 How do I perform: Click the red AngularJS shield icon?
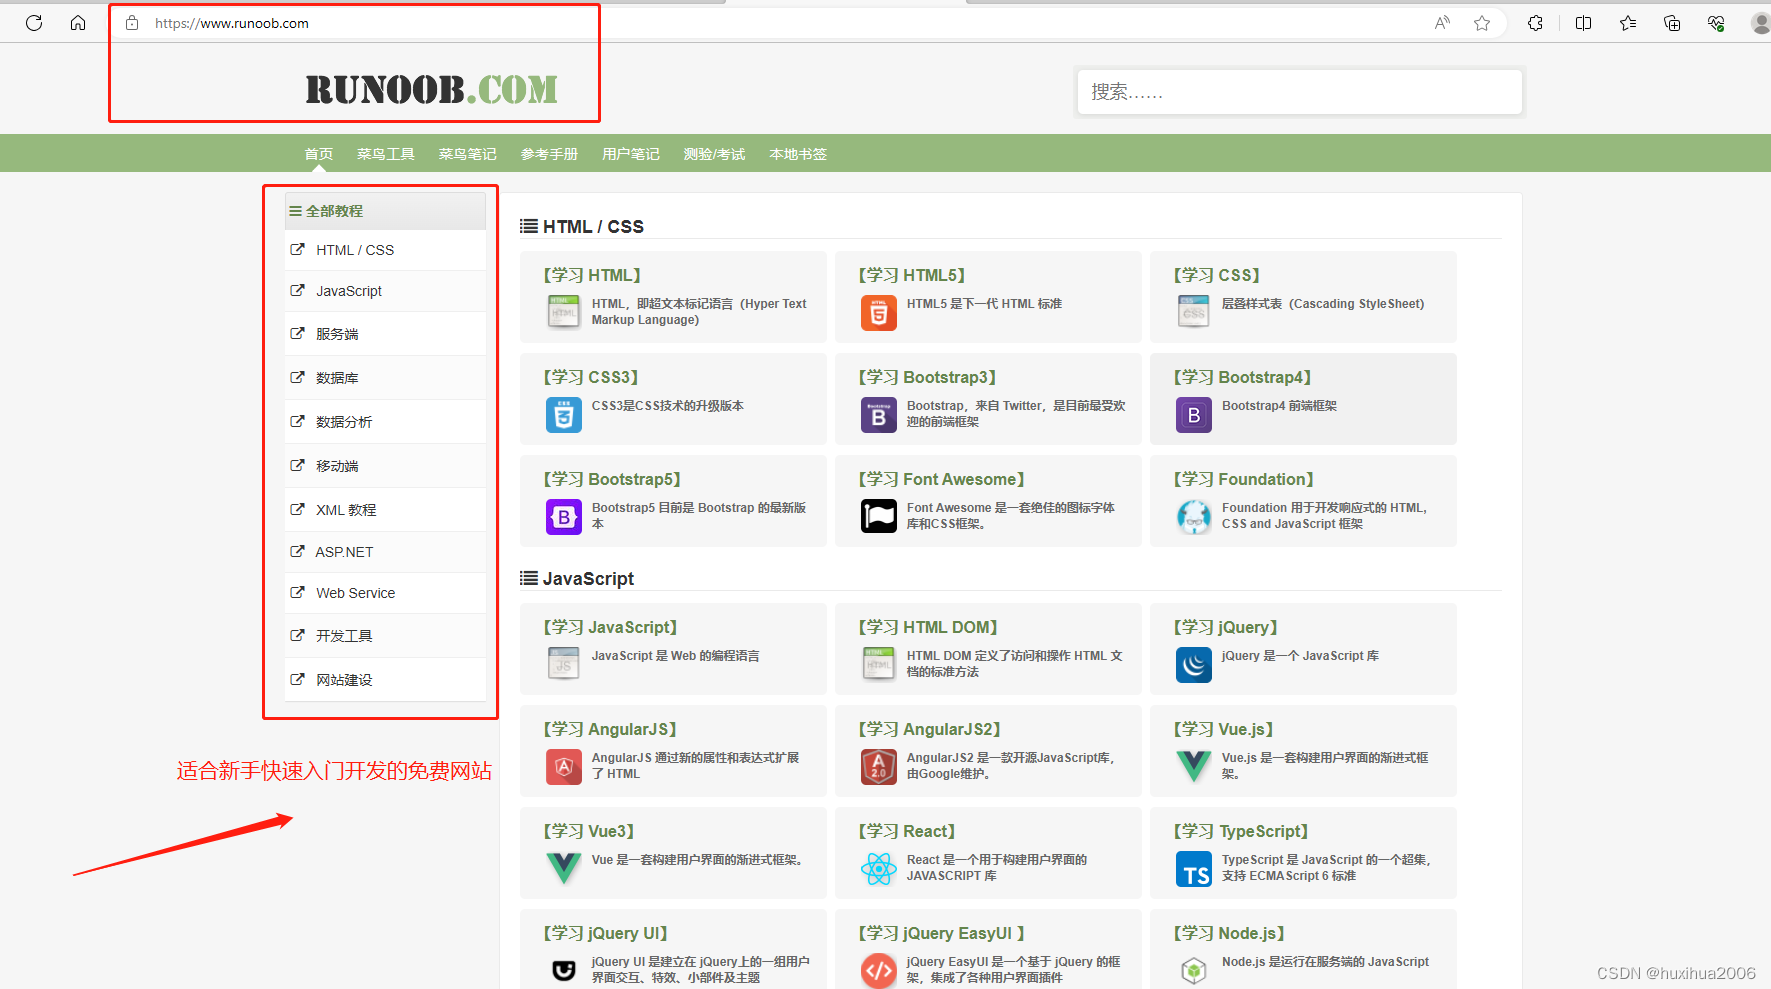coord(564,766)
